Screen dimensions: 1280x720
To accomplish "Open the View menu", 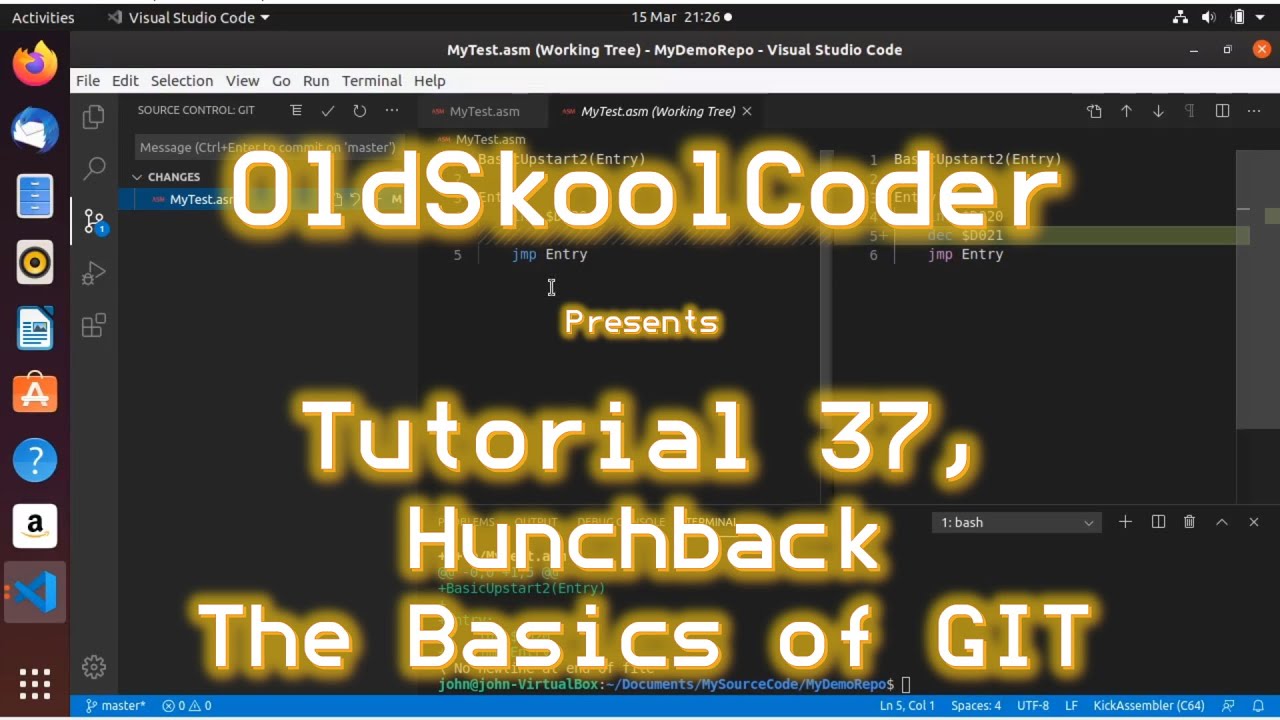I will [x=242, y=81].
